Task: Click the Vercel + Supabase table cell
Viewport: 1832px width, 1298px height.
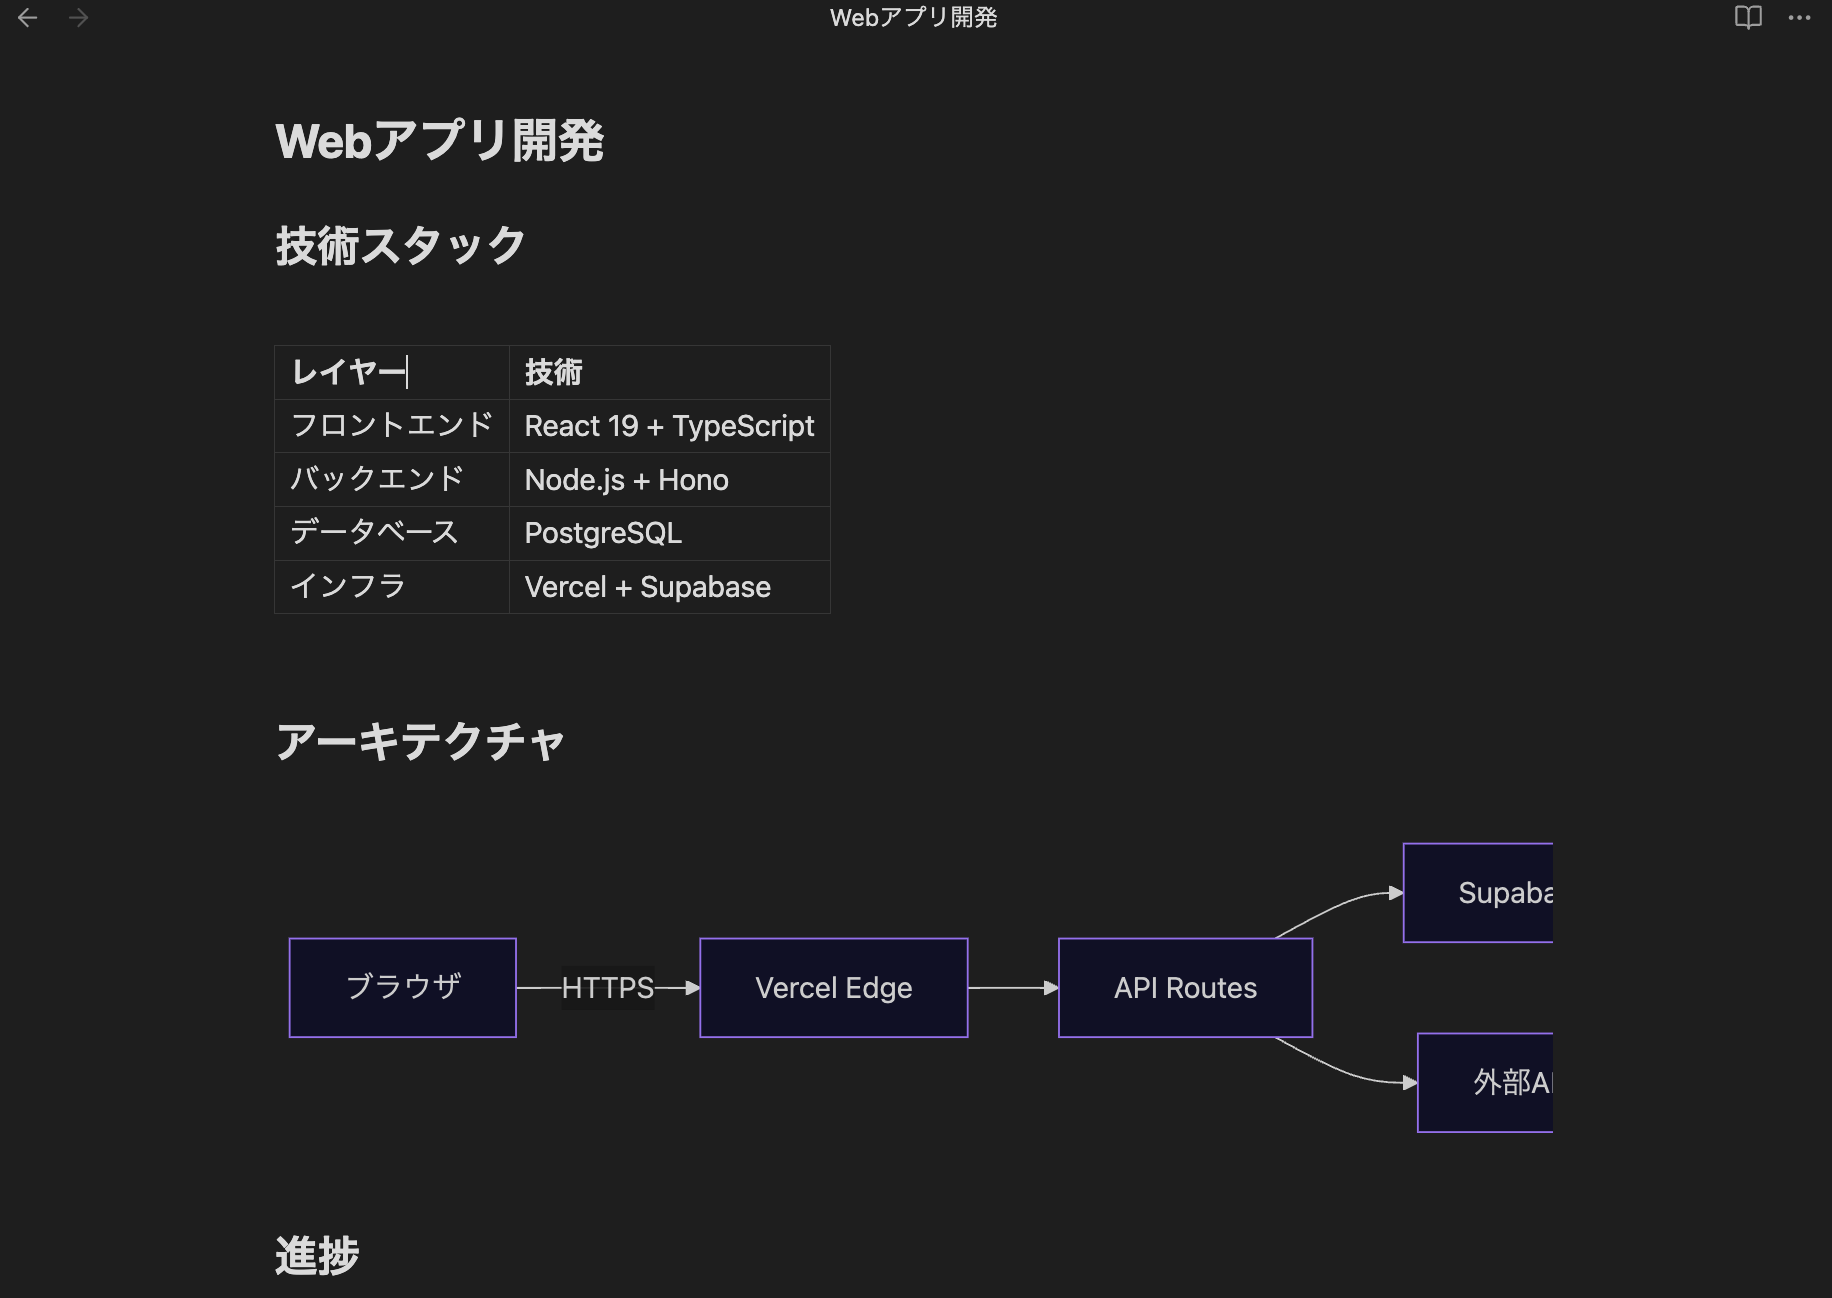Action: pyautogui.click(x=647, y=587)
